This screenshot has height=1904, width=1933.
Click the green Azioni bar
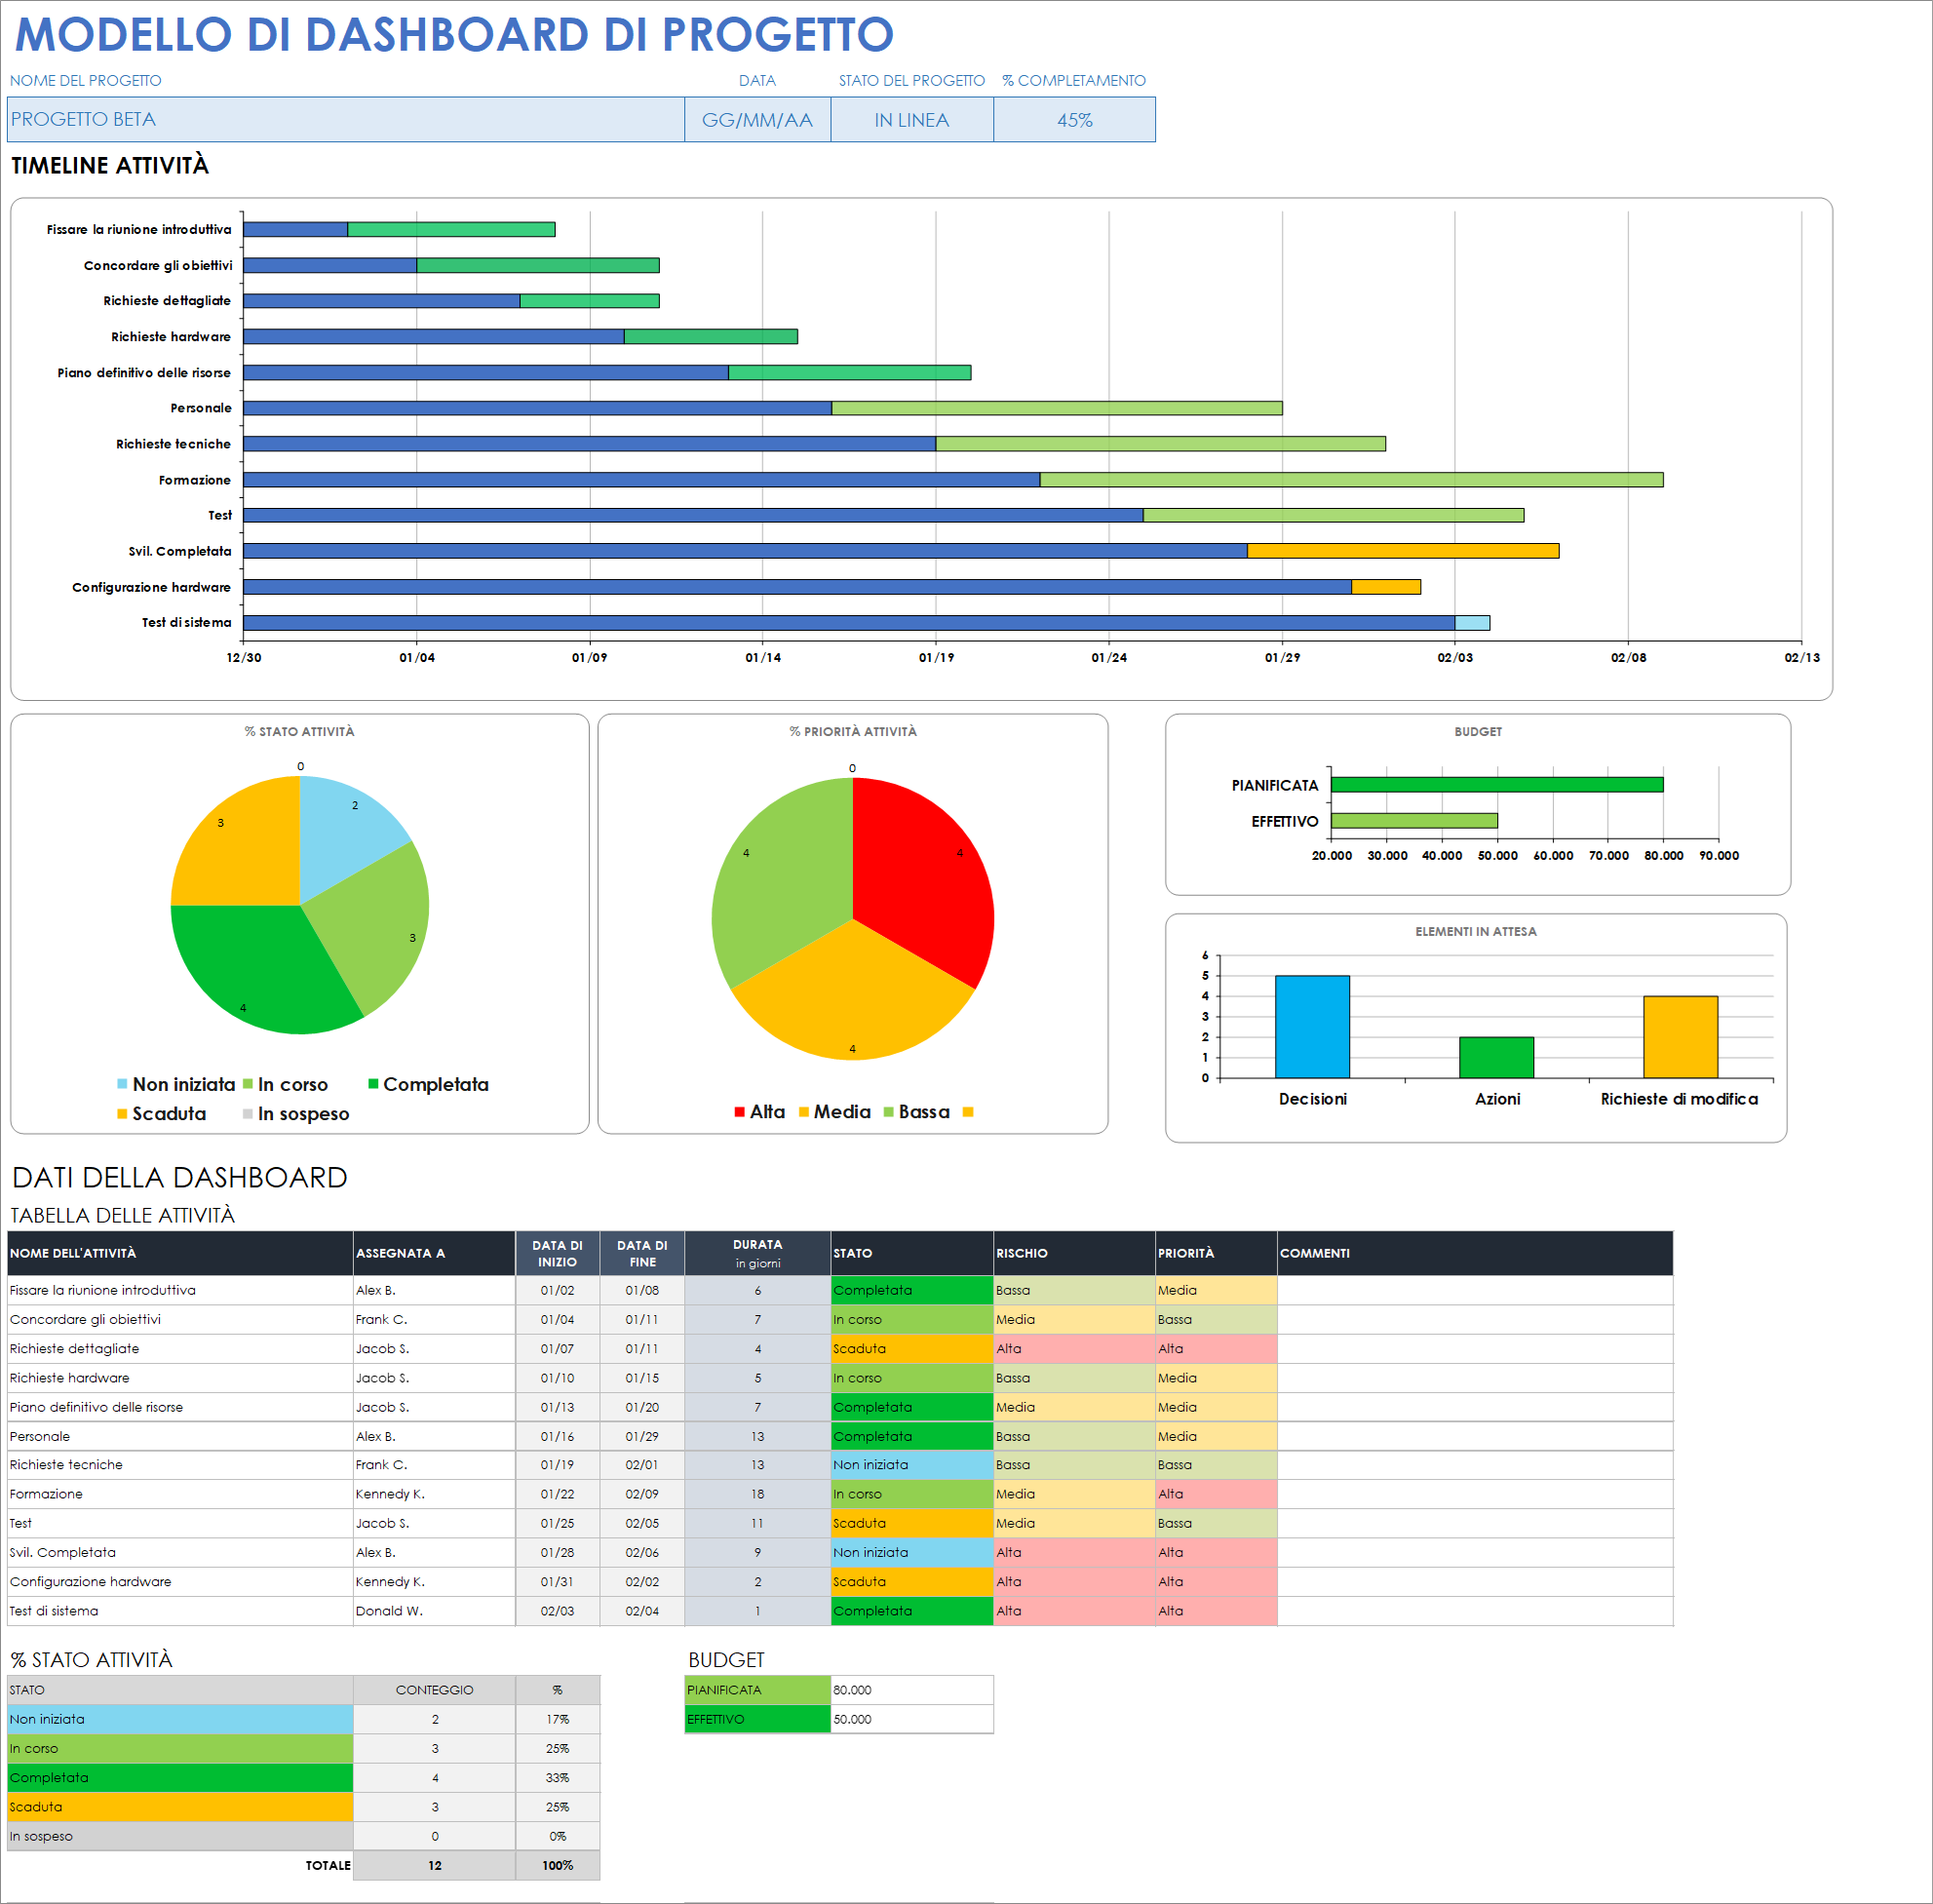coord(1496,1057)
